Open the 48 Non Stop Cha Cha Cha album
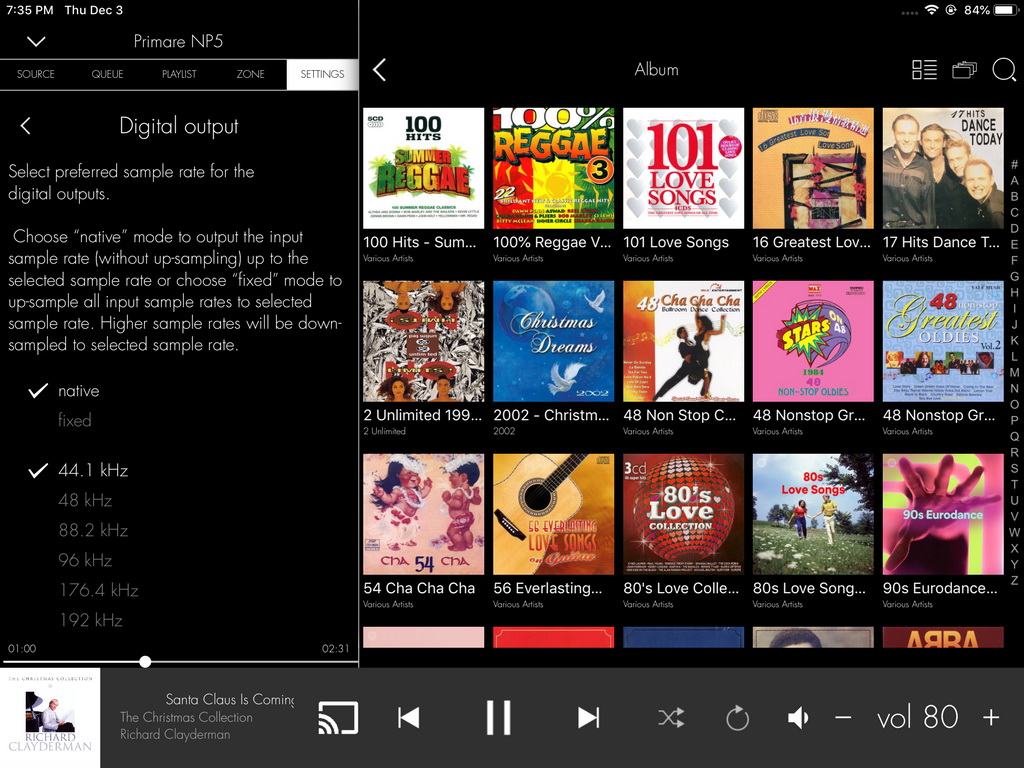 (684, 342)
